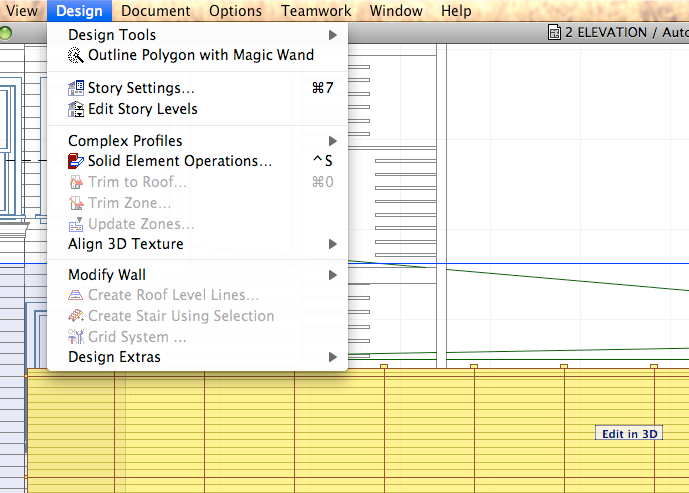
Task: Click the Grid System ... menu text
Action: click(137, 337)
